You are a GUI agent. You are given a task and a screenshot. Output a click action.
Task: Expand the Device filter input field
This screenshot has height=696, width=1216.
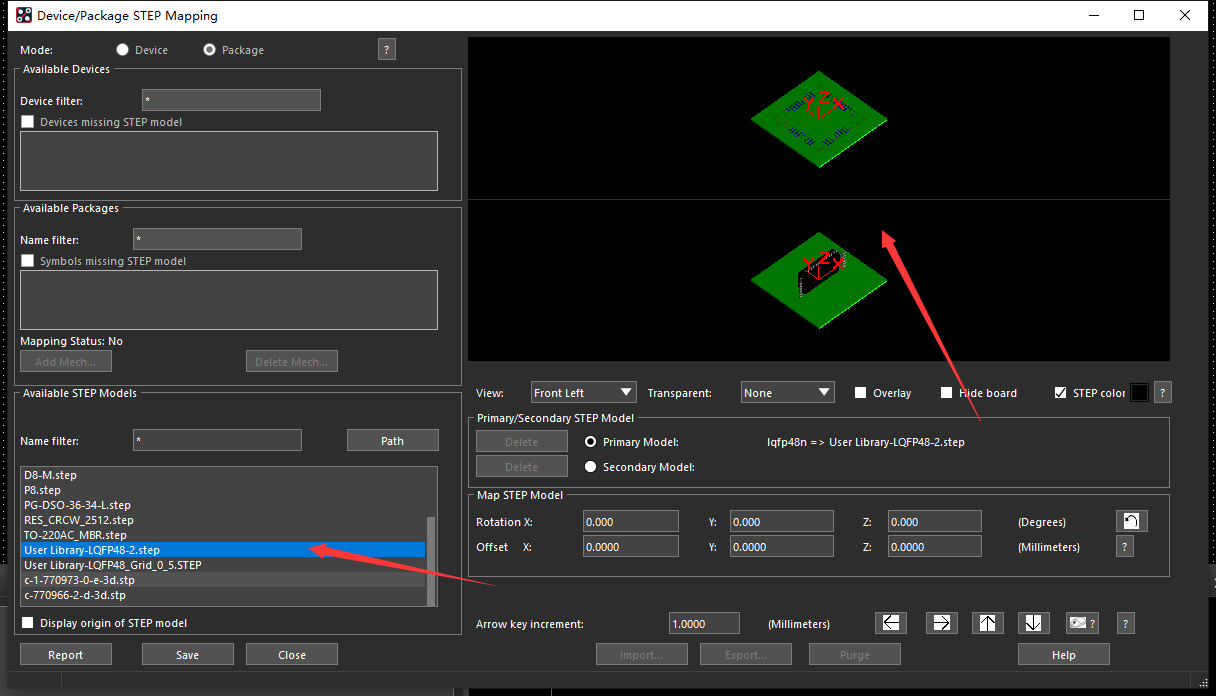(x=231, y=100)
